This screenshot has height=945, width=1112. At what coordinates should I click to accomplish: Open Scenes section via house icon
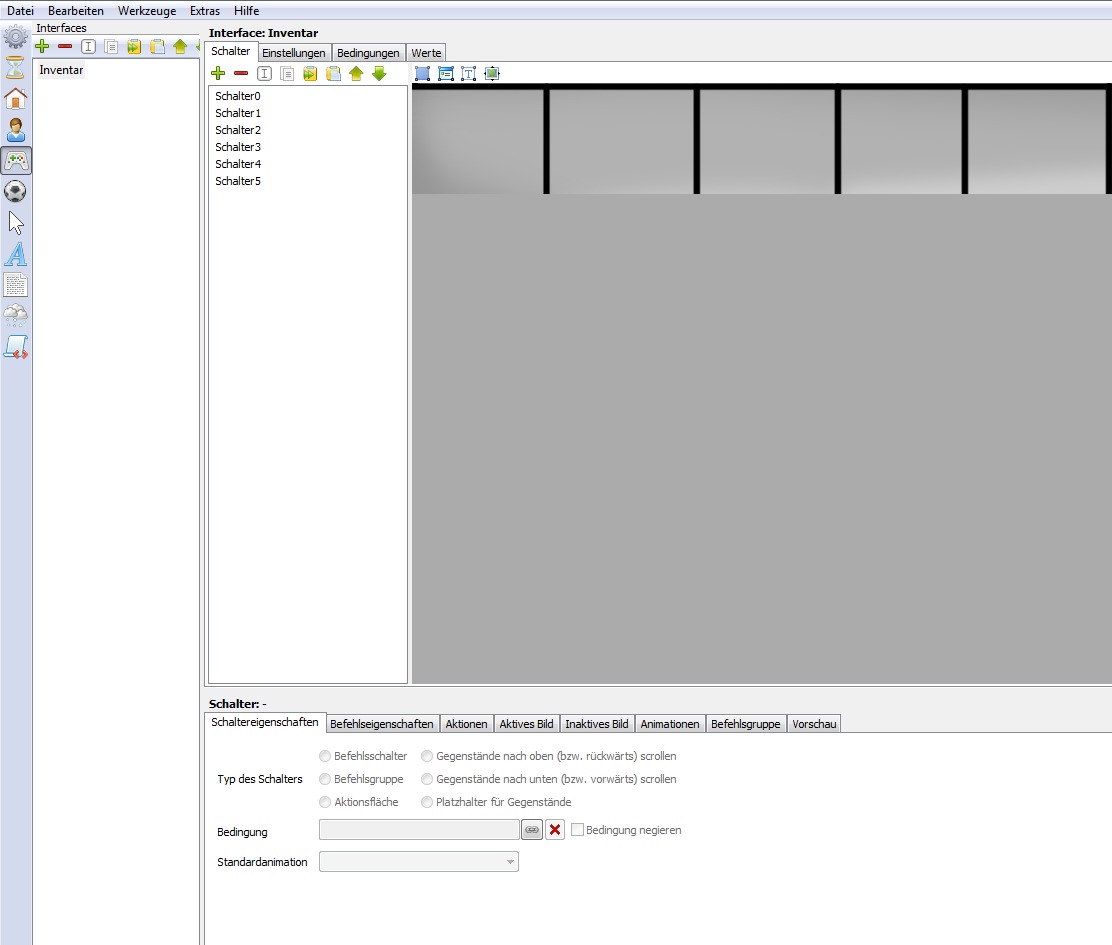coord(16,99)
